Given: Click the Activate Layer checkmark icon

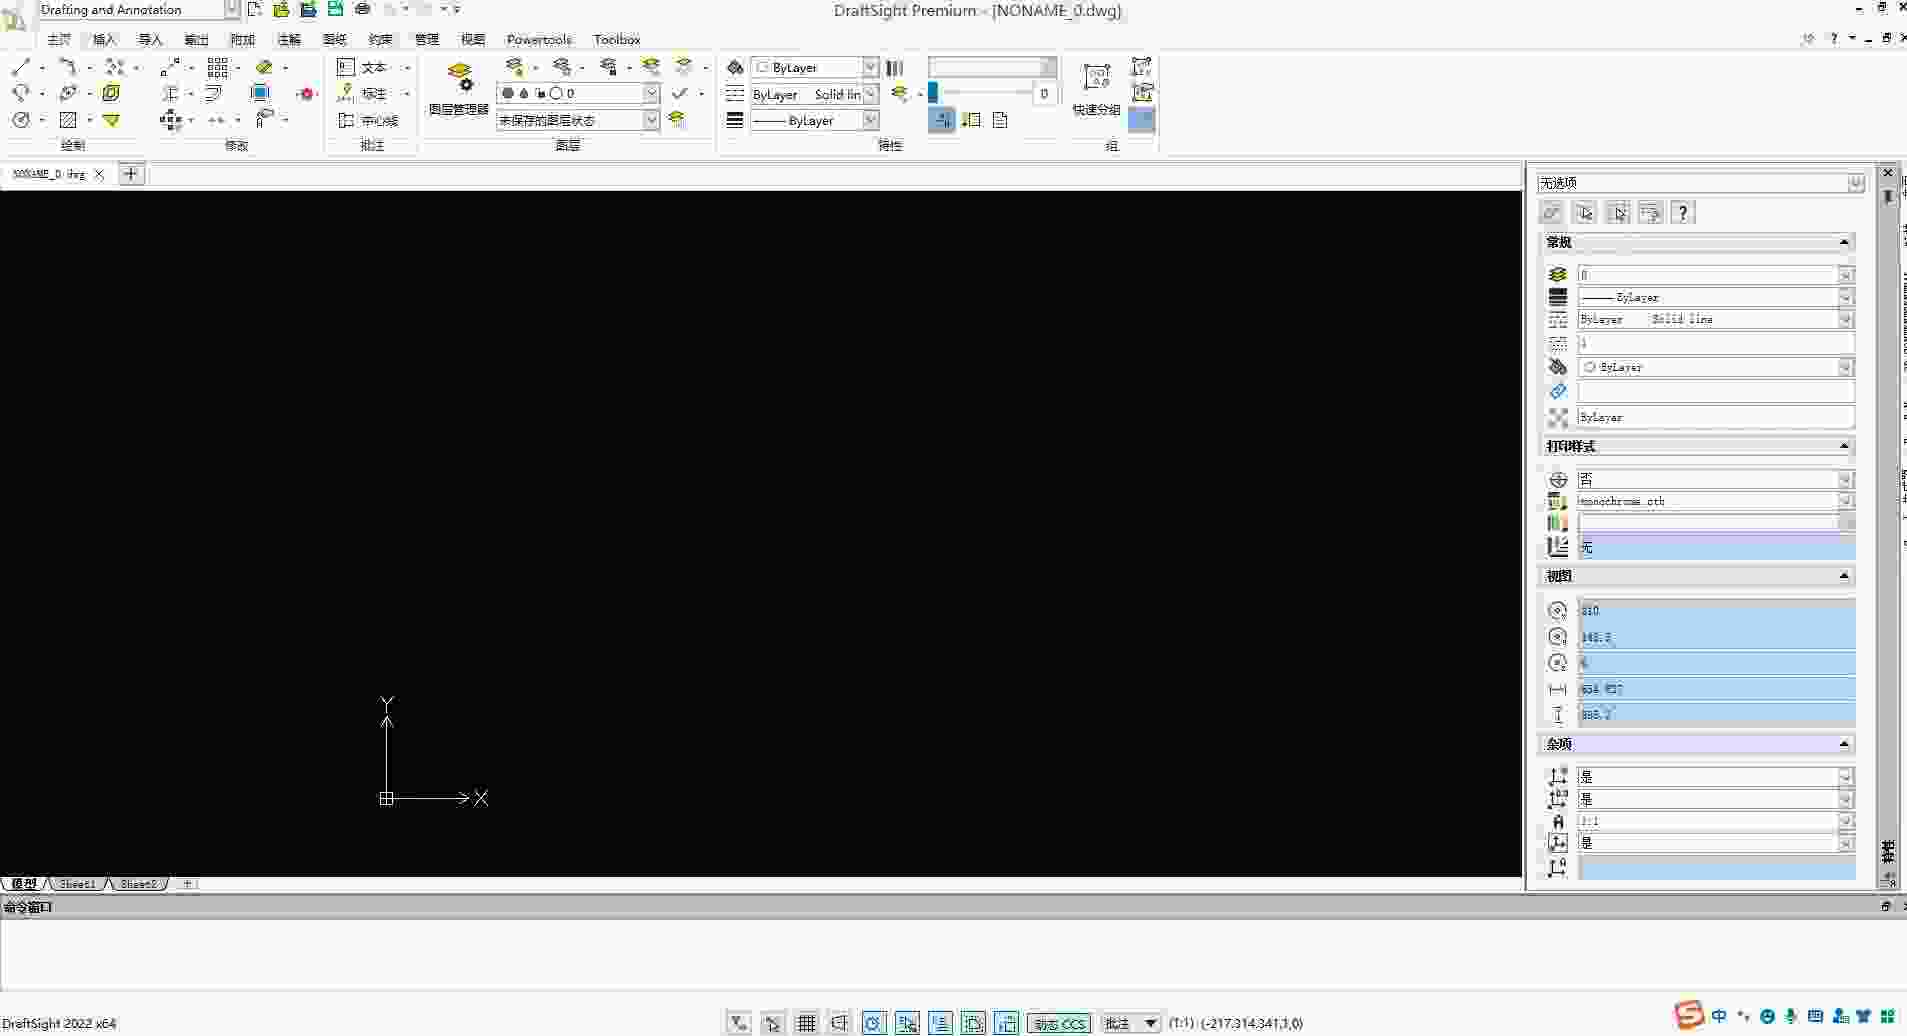Looking at the screenshot, I should [680, 93].
